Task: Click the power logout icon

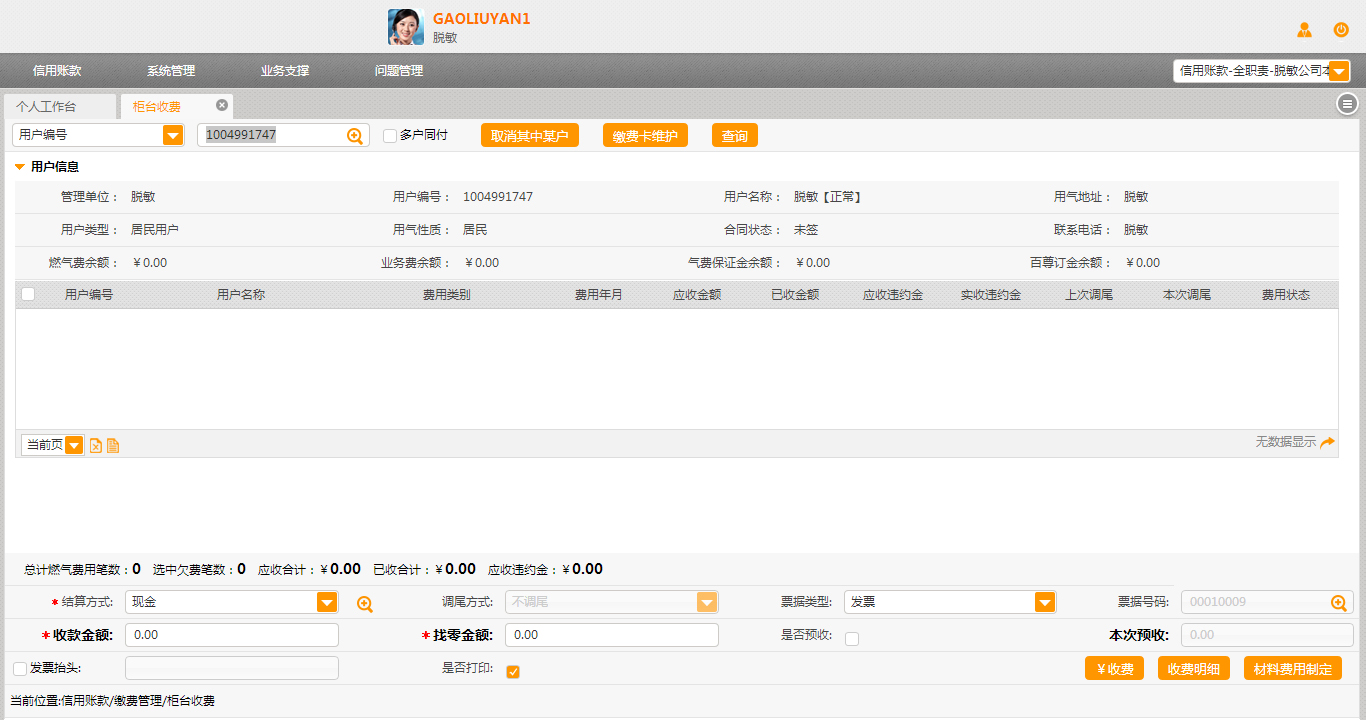Action: (1341, 30)
